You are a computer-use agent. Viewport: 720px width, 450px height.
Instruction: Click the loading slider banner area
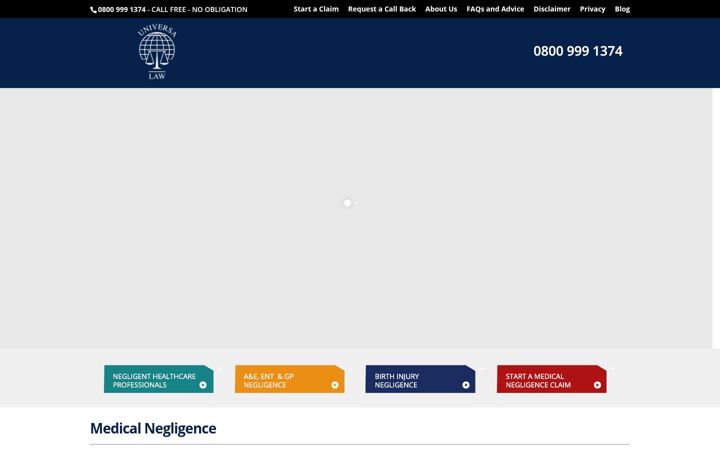click(356, 218)
